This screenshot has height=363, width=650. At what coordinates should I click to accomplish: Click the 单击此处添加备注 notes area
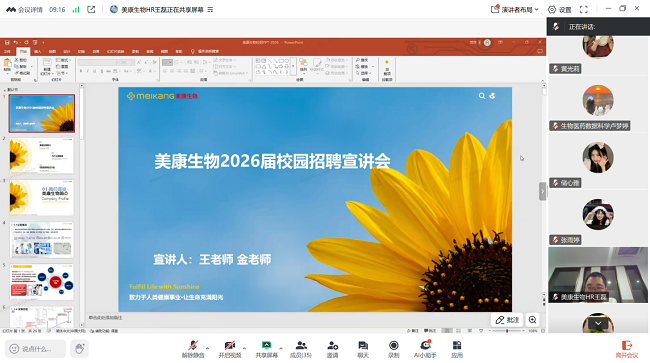point(105,317)
